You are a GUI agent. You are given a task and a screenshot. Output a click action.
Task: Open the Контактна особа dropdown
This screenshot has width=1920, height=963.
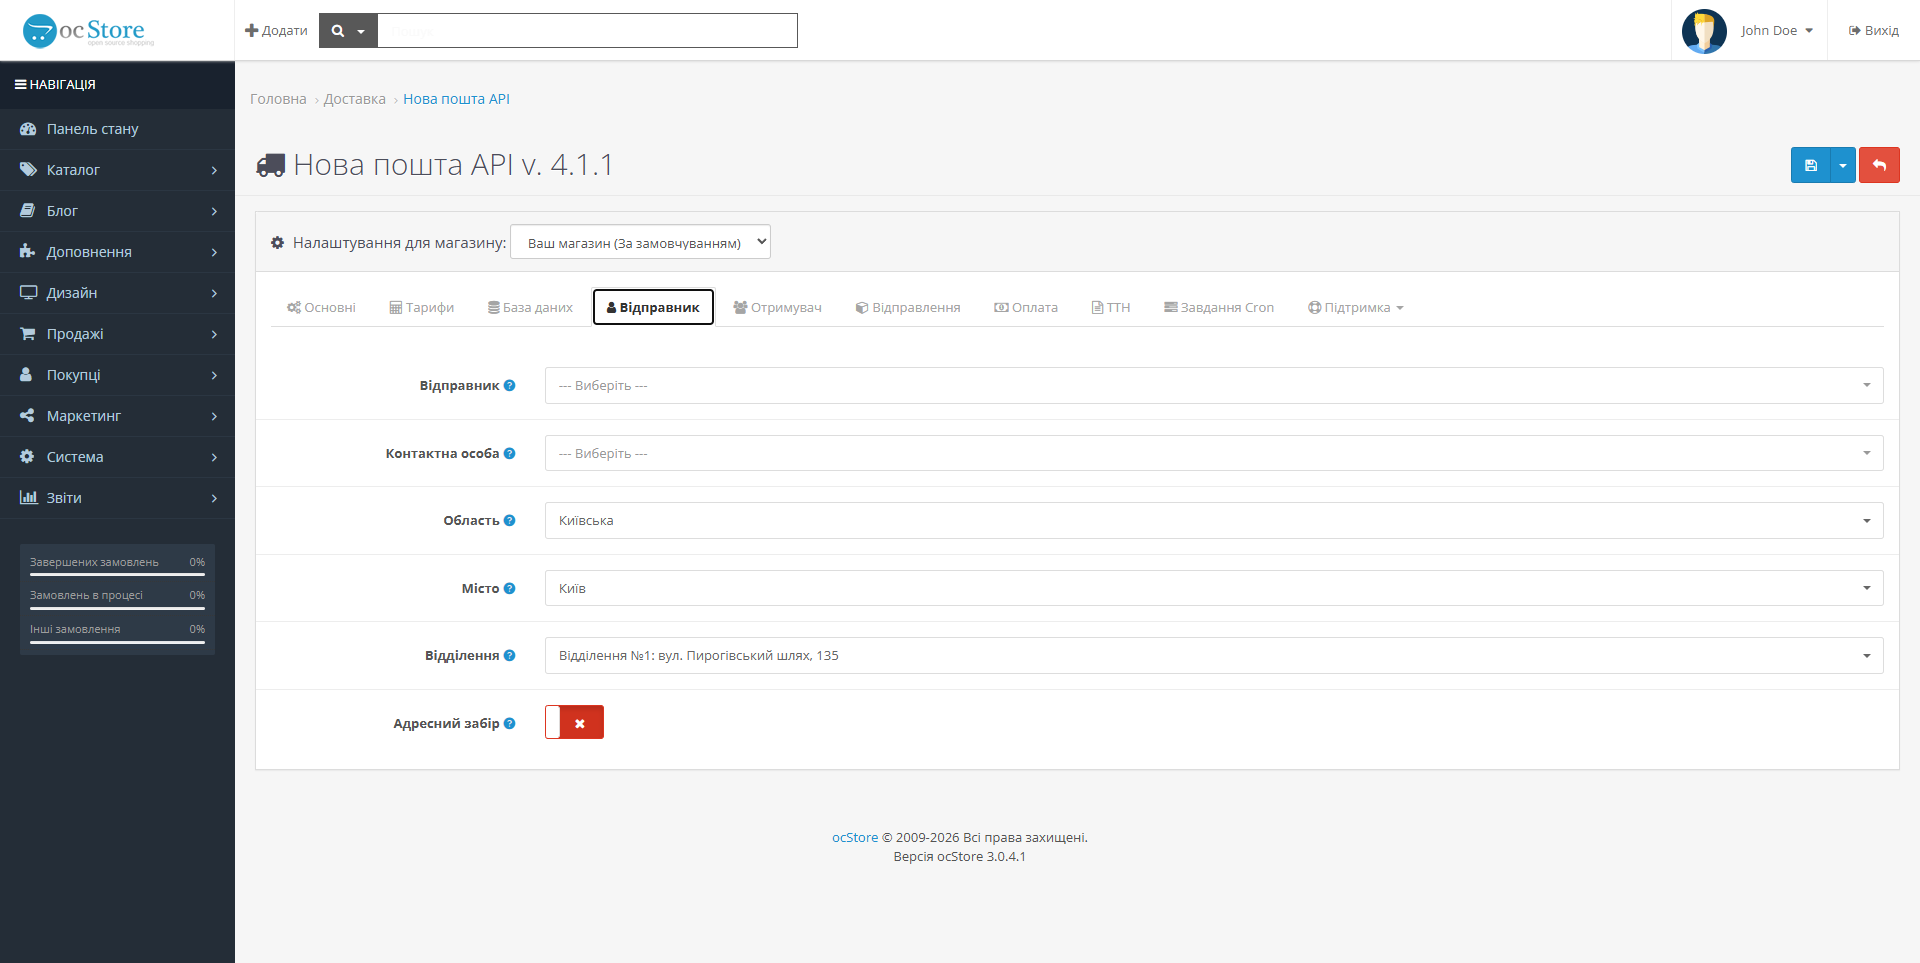(1214, 454)
